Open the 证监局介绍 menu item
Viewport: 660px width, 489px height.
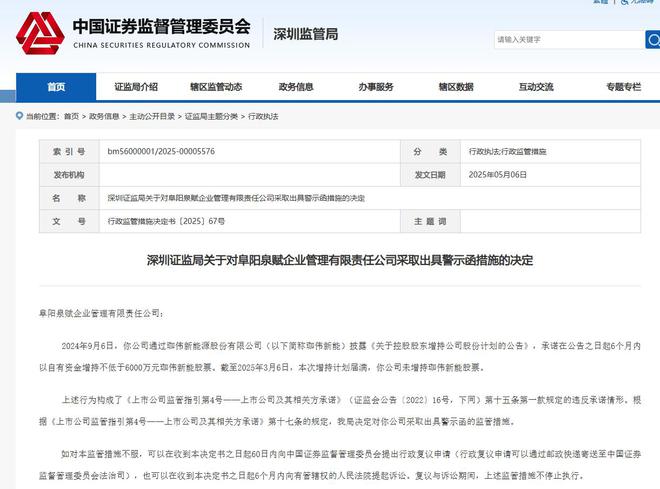(x=136, y=87)
